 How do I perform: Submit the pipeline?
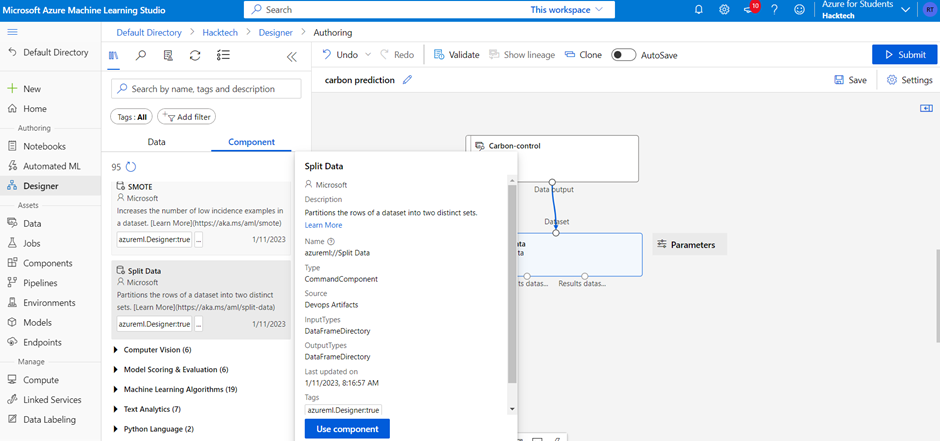click(x=905, y=55)
